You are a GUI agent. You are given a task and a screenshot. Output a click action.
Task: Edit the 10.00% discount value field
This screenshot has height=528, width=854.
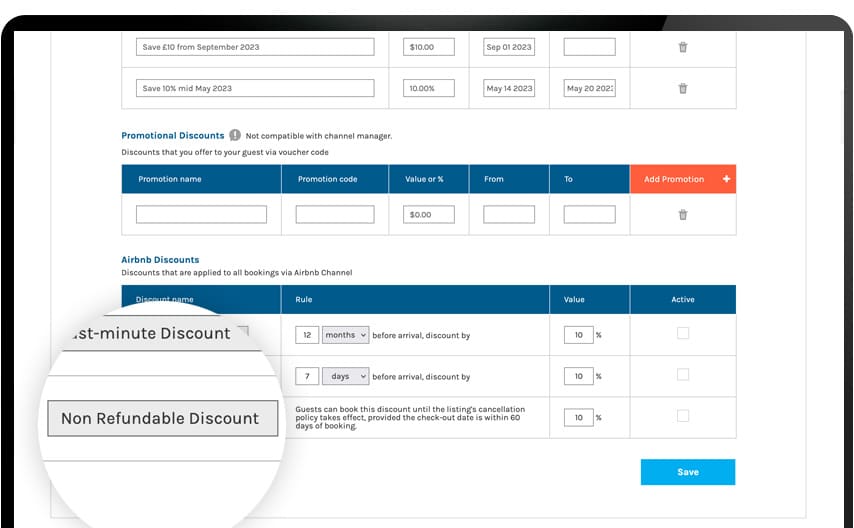(x=429, y=88)
